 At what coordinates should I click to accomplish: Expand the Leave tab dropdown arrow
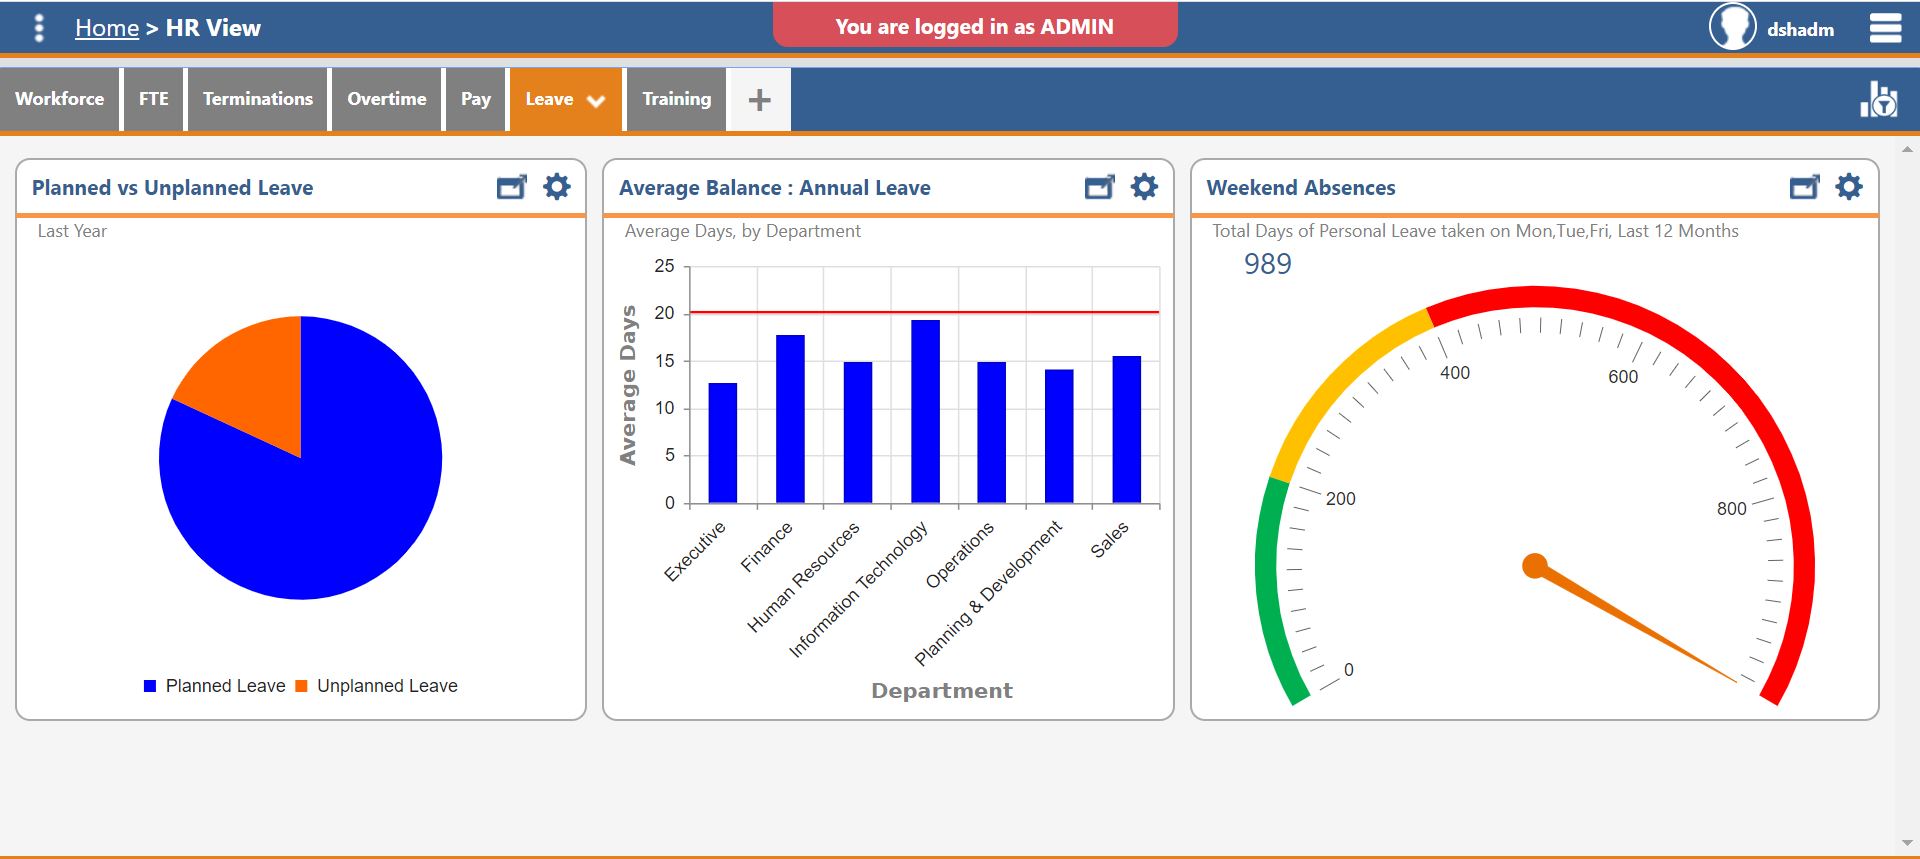point(596,100)
